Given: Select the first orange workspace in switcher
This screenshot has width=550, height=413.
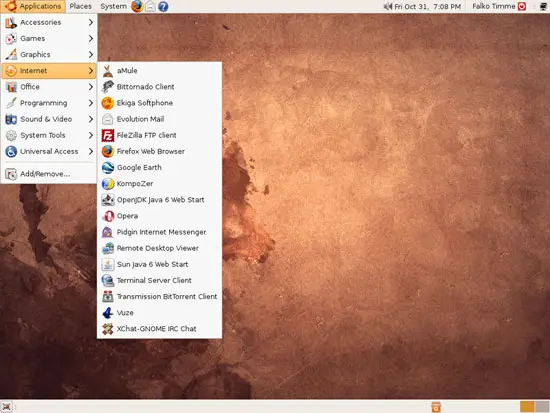Looking at the screenshot, I should [x=527, y=407].
